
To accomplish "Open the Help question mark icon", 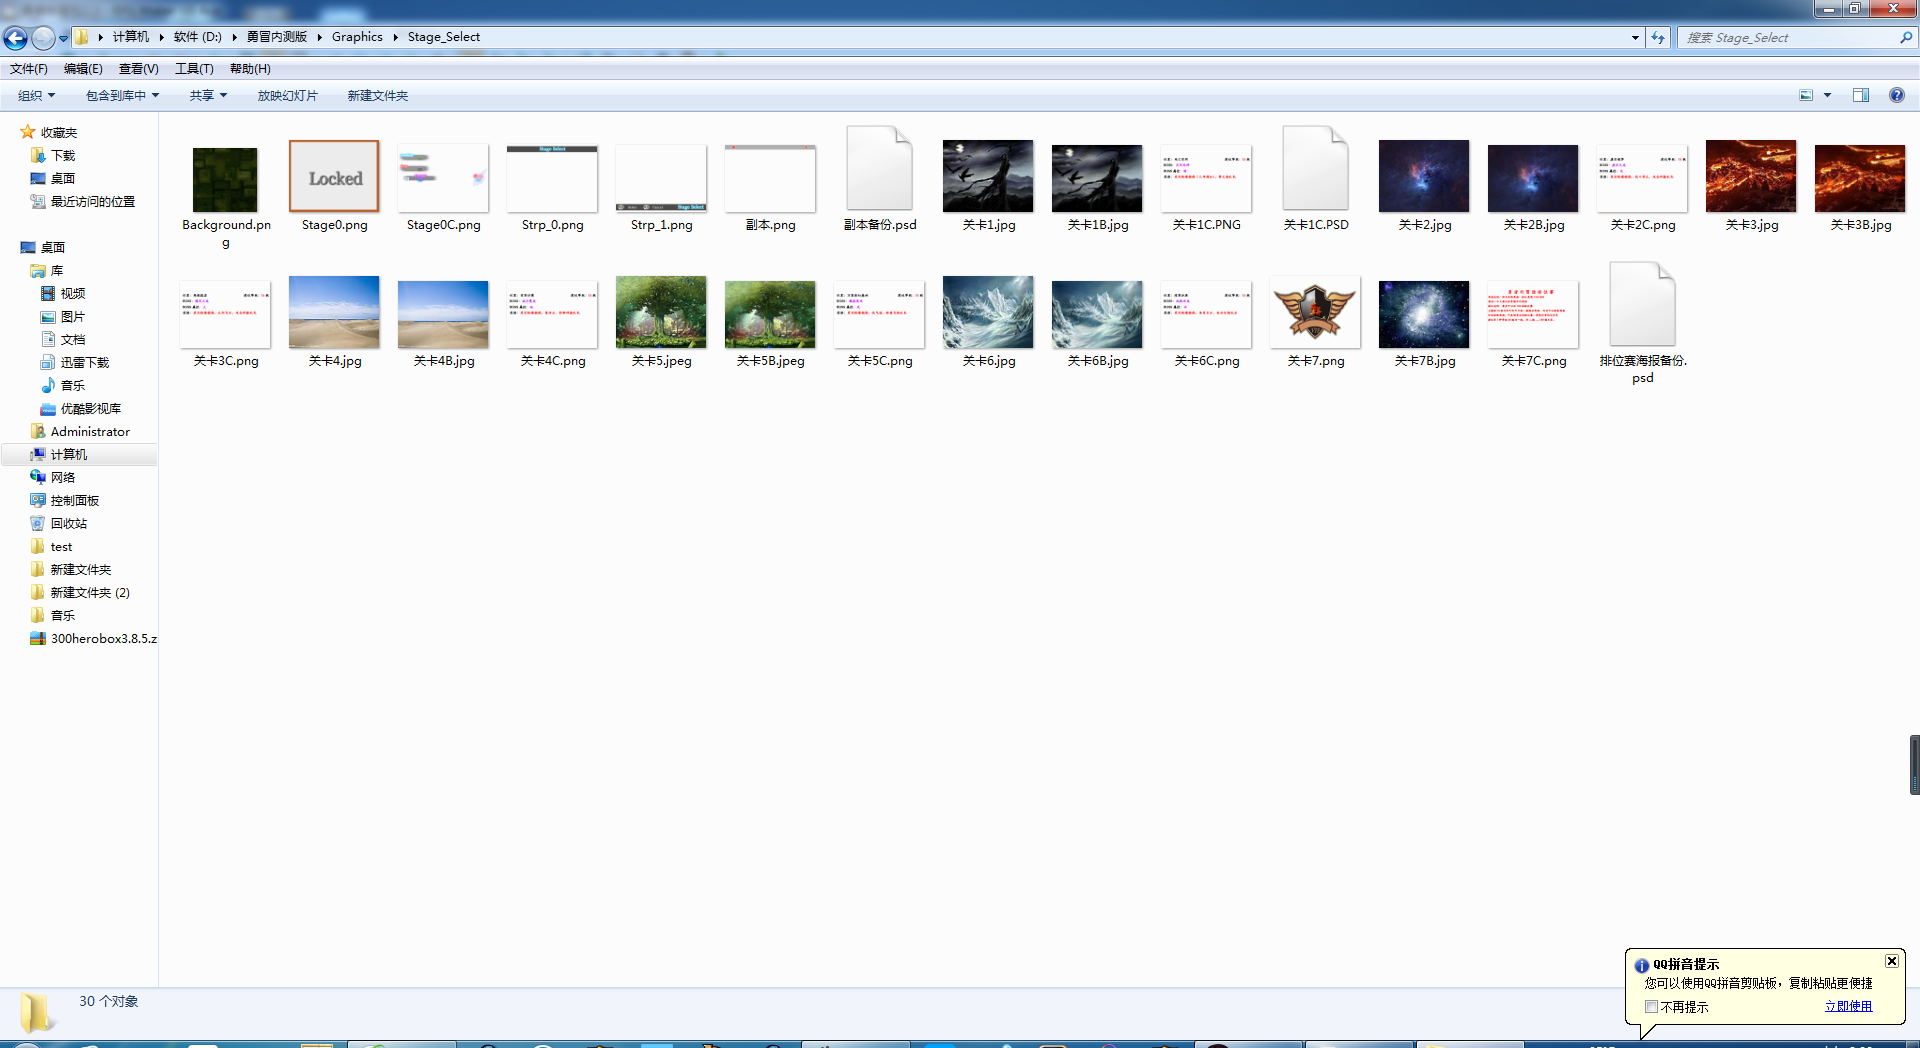I will pyautogui.click(x=1897, y=95).
